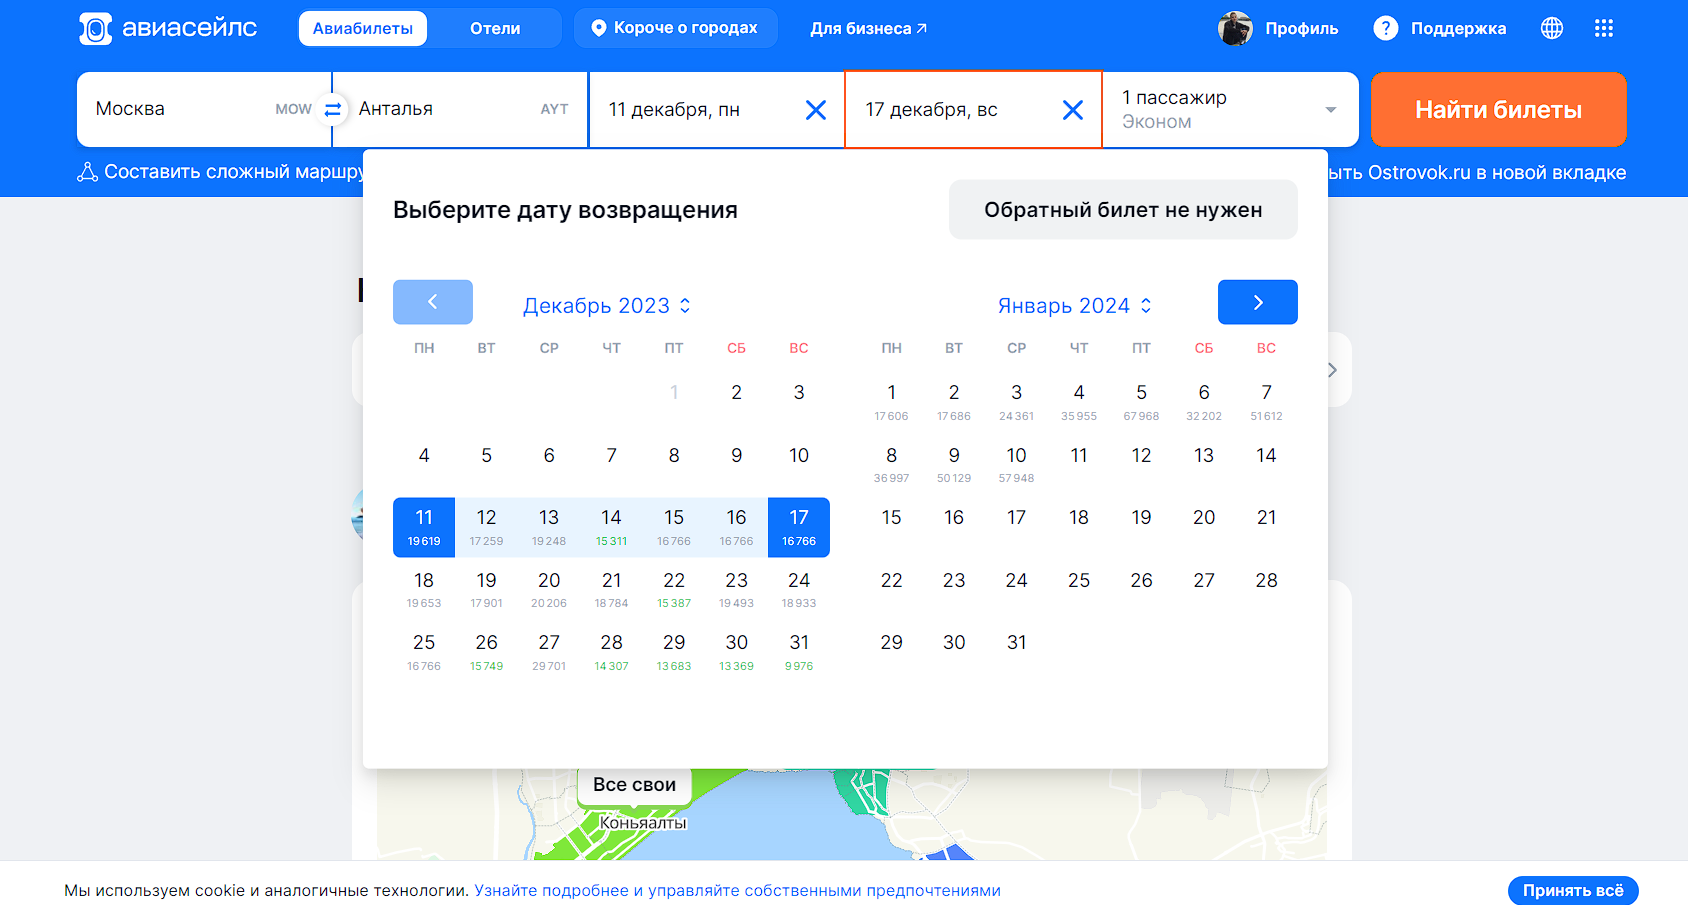Select December 11 with price 19 619
This screenshot has width=1688, height=905.
coord(424,527)
